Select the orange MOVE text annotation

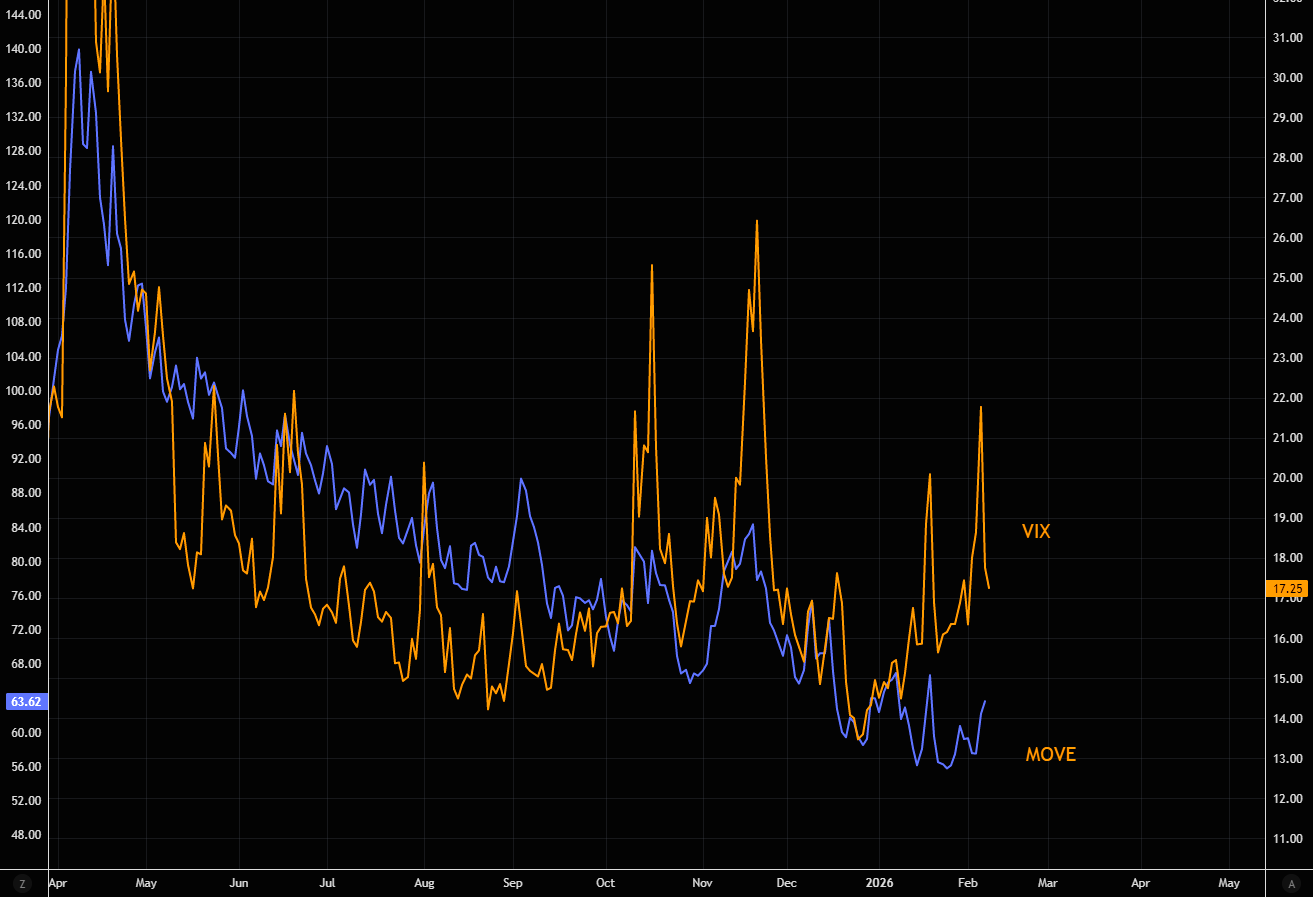(x=1050, y=755)
